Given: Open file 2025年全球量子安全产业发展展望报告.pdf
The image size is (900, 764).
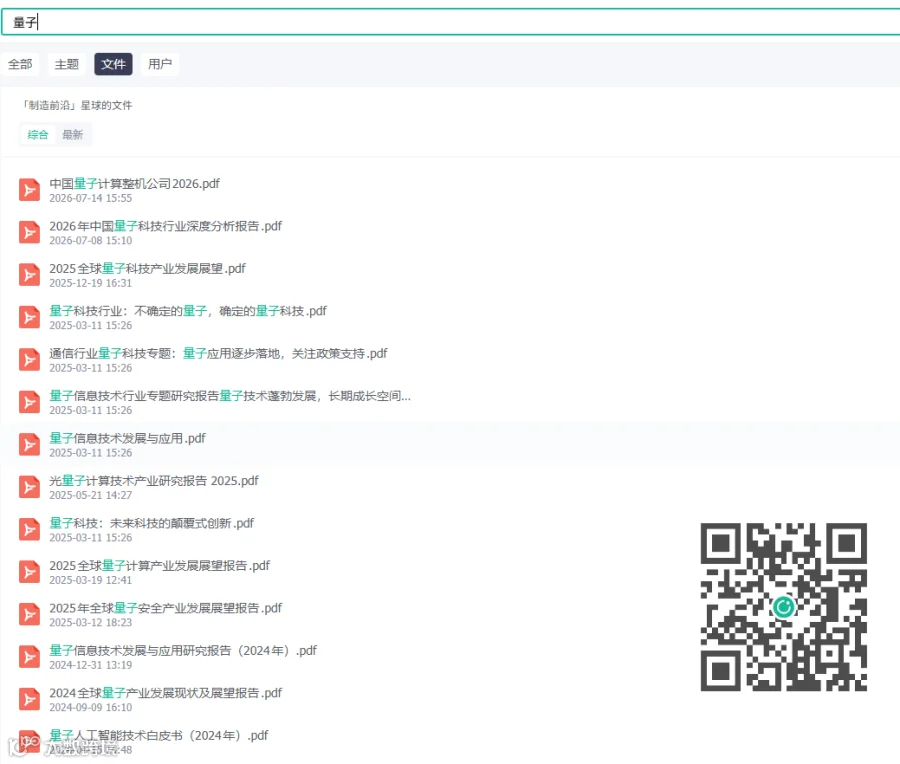Looking at the screenshot, I should pos(165,608).
